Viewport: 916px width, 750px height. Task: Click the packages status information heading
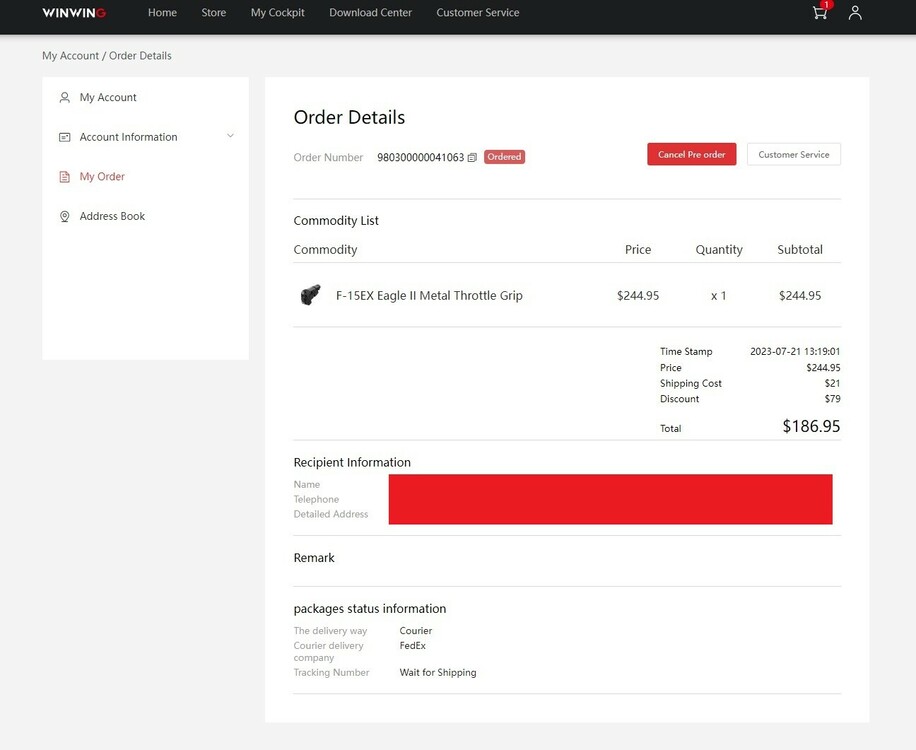pos(370,609)
